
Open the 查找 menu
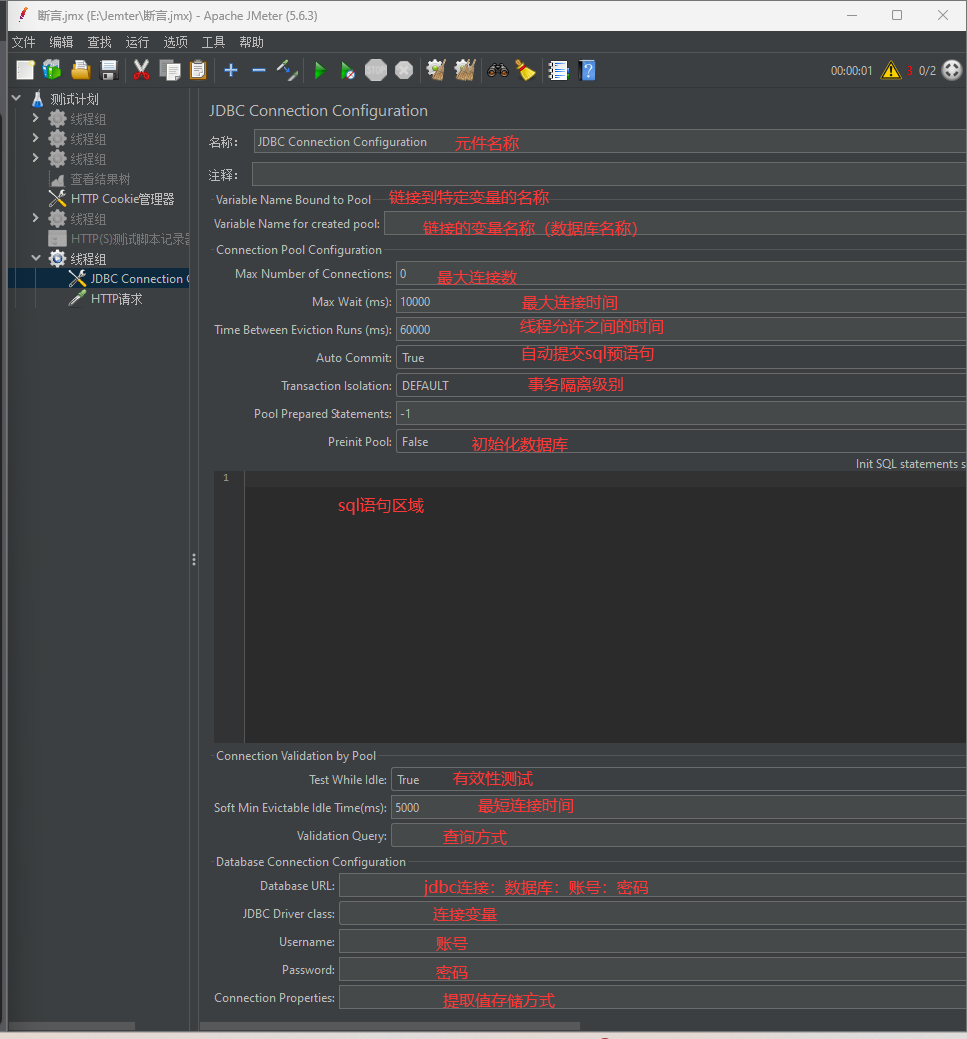coord(99,42)
